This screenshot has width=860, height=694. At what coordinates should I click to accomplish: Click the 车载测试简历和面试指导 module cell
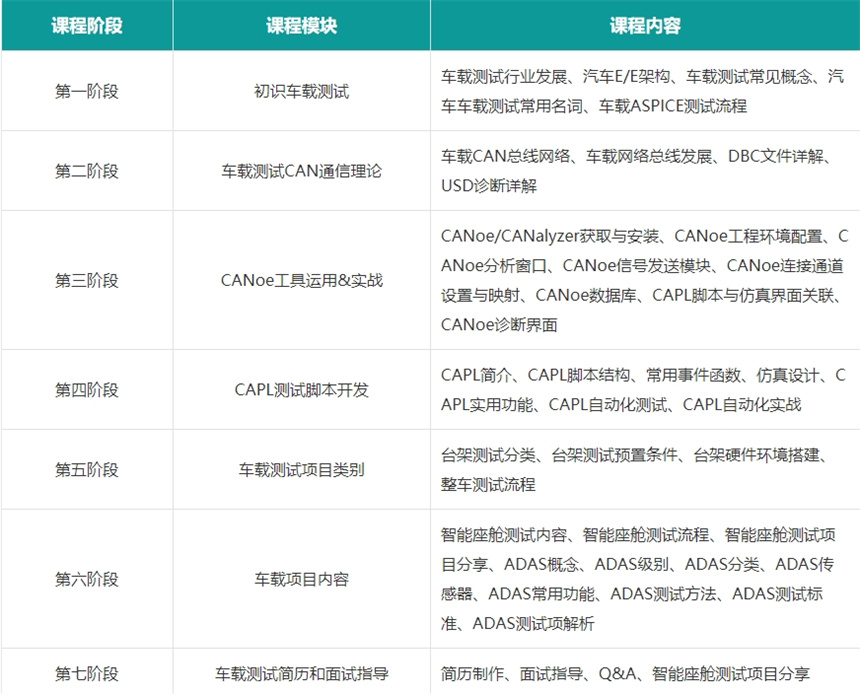[301, 673]
